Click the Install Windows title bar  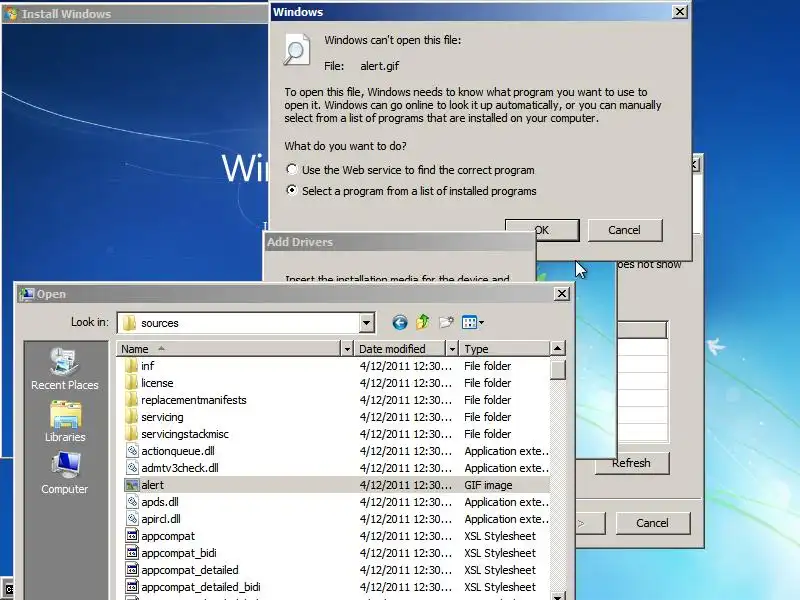tap(135, 13)
